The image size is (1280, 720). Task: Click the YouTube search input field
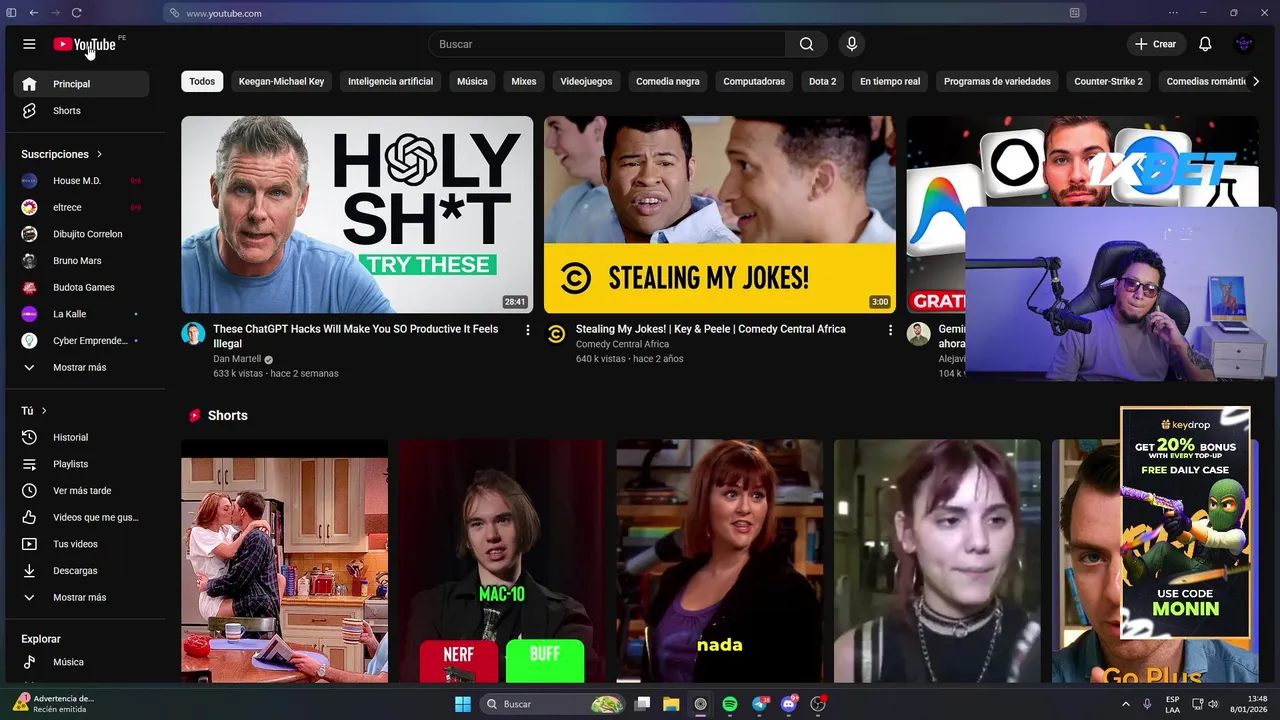(607, 44)
